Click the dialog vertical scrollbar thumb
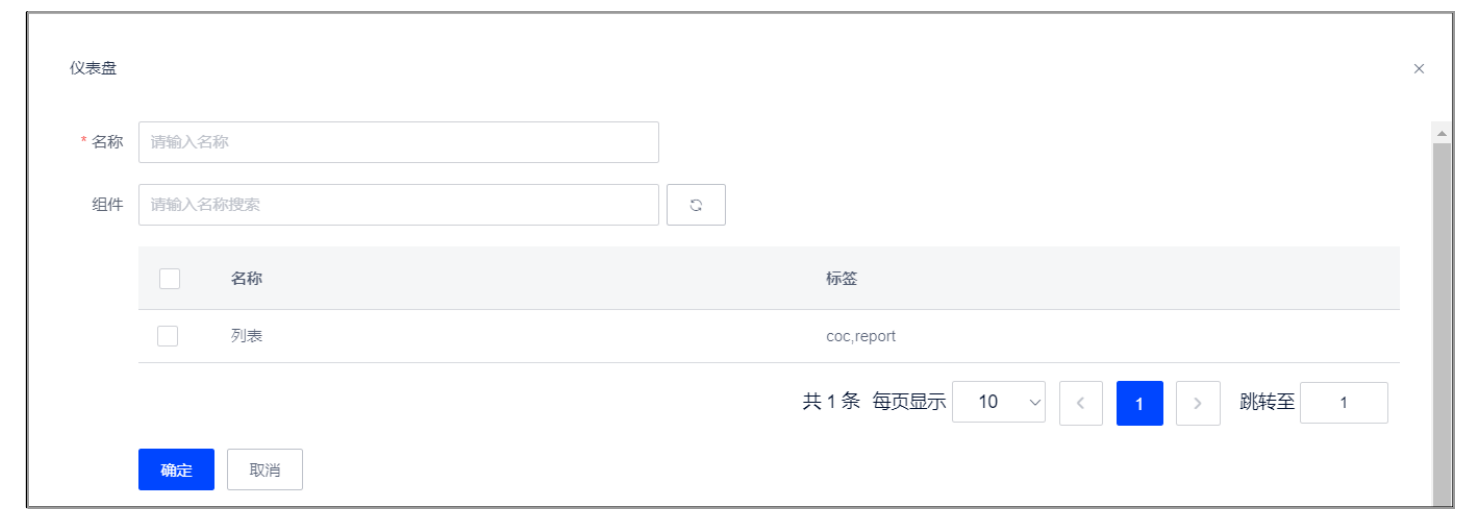This screenshot has height=520, width=1478. click(x=1442, y=325)
